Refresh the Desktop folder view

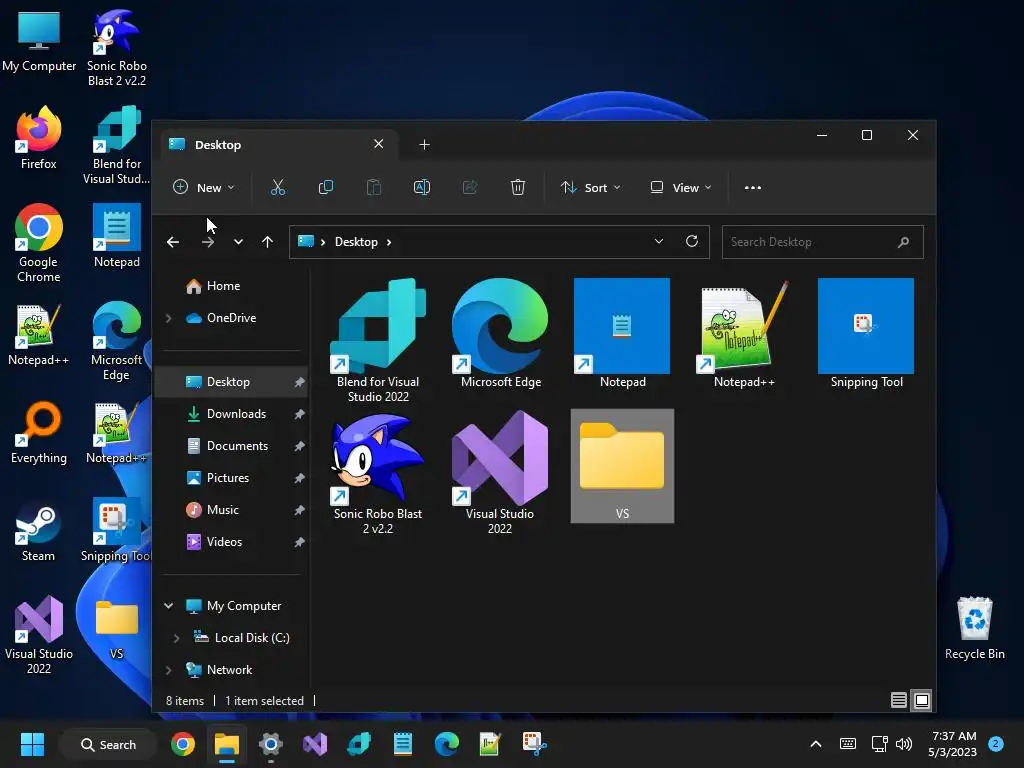point(692,242)
